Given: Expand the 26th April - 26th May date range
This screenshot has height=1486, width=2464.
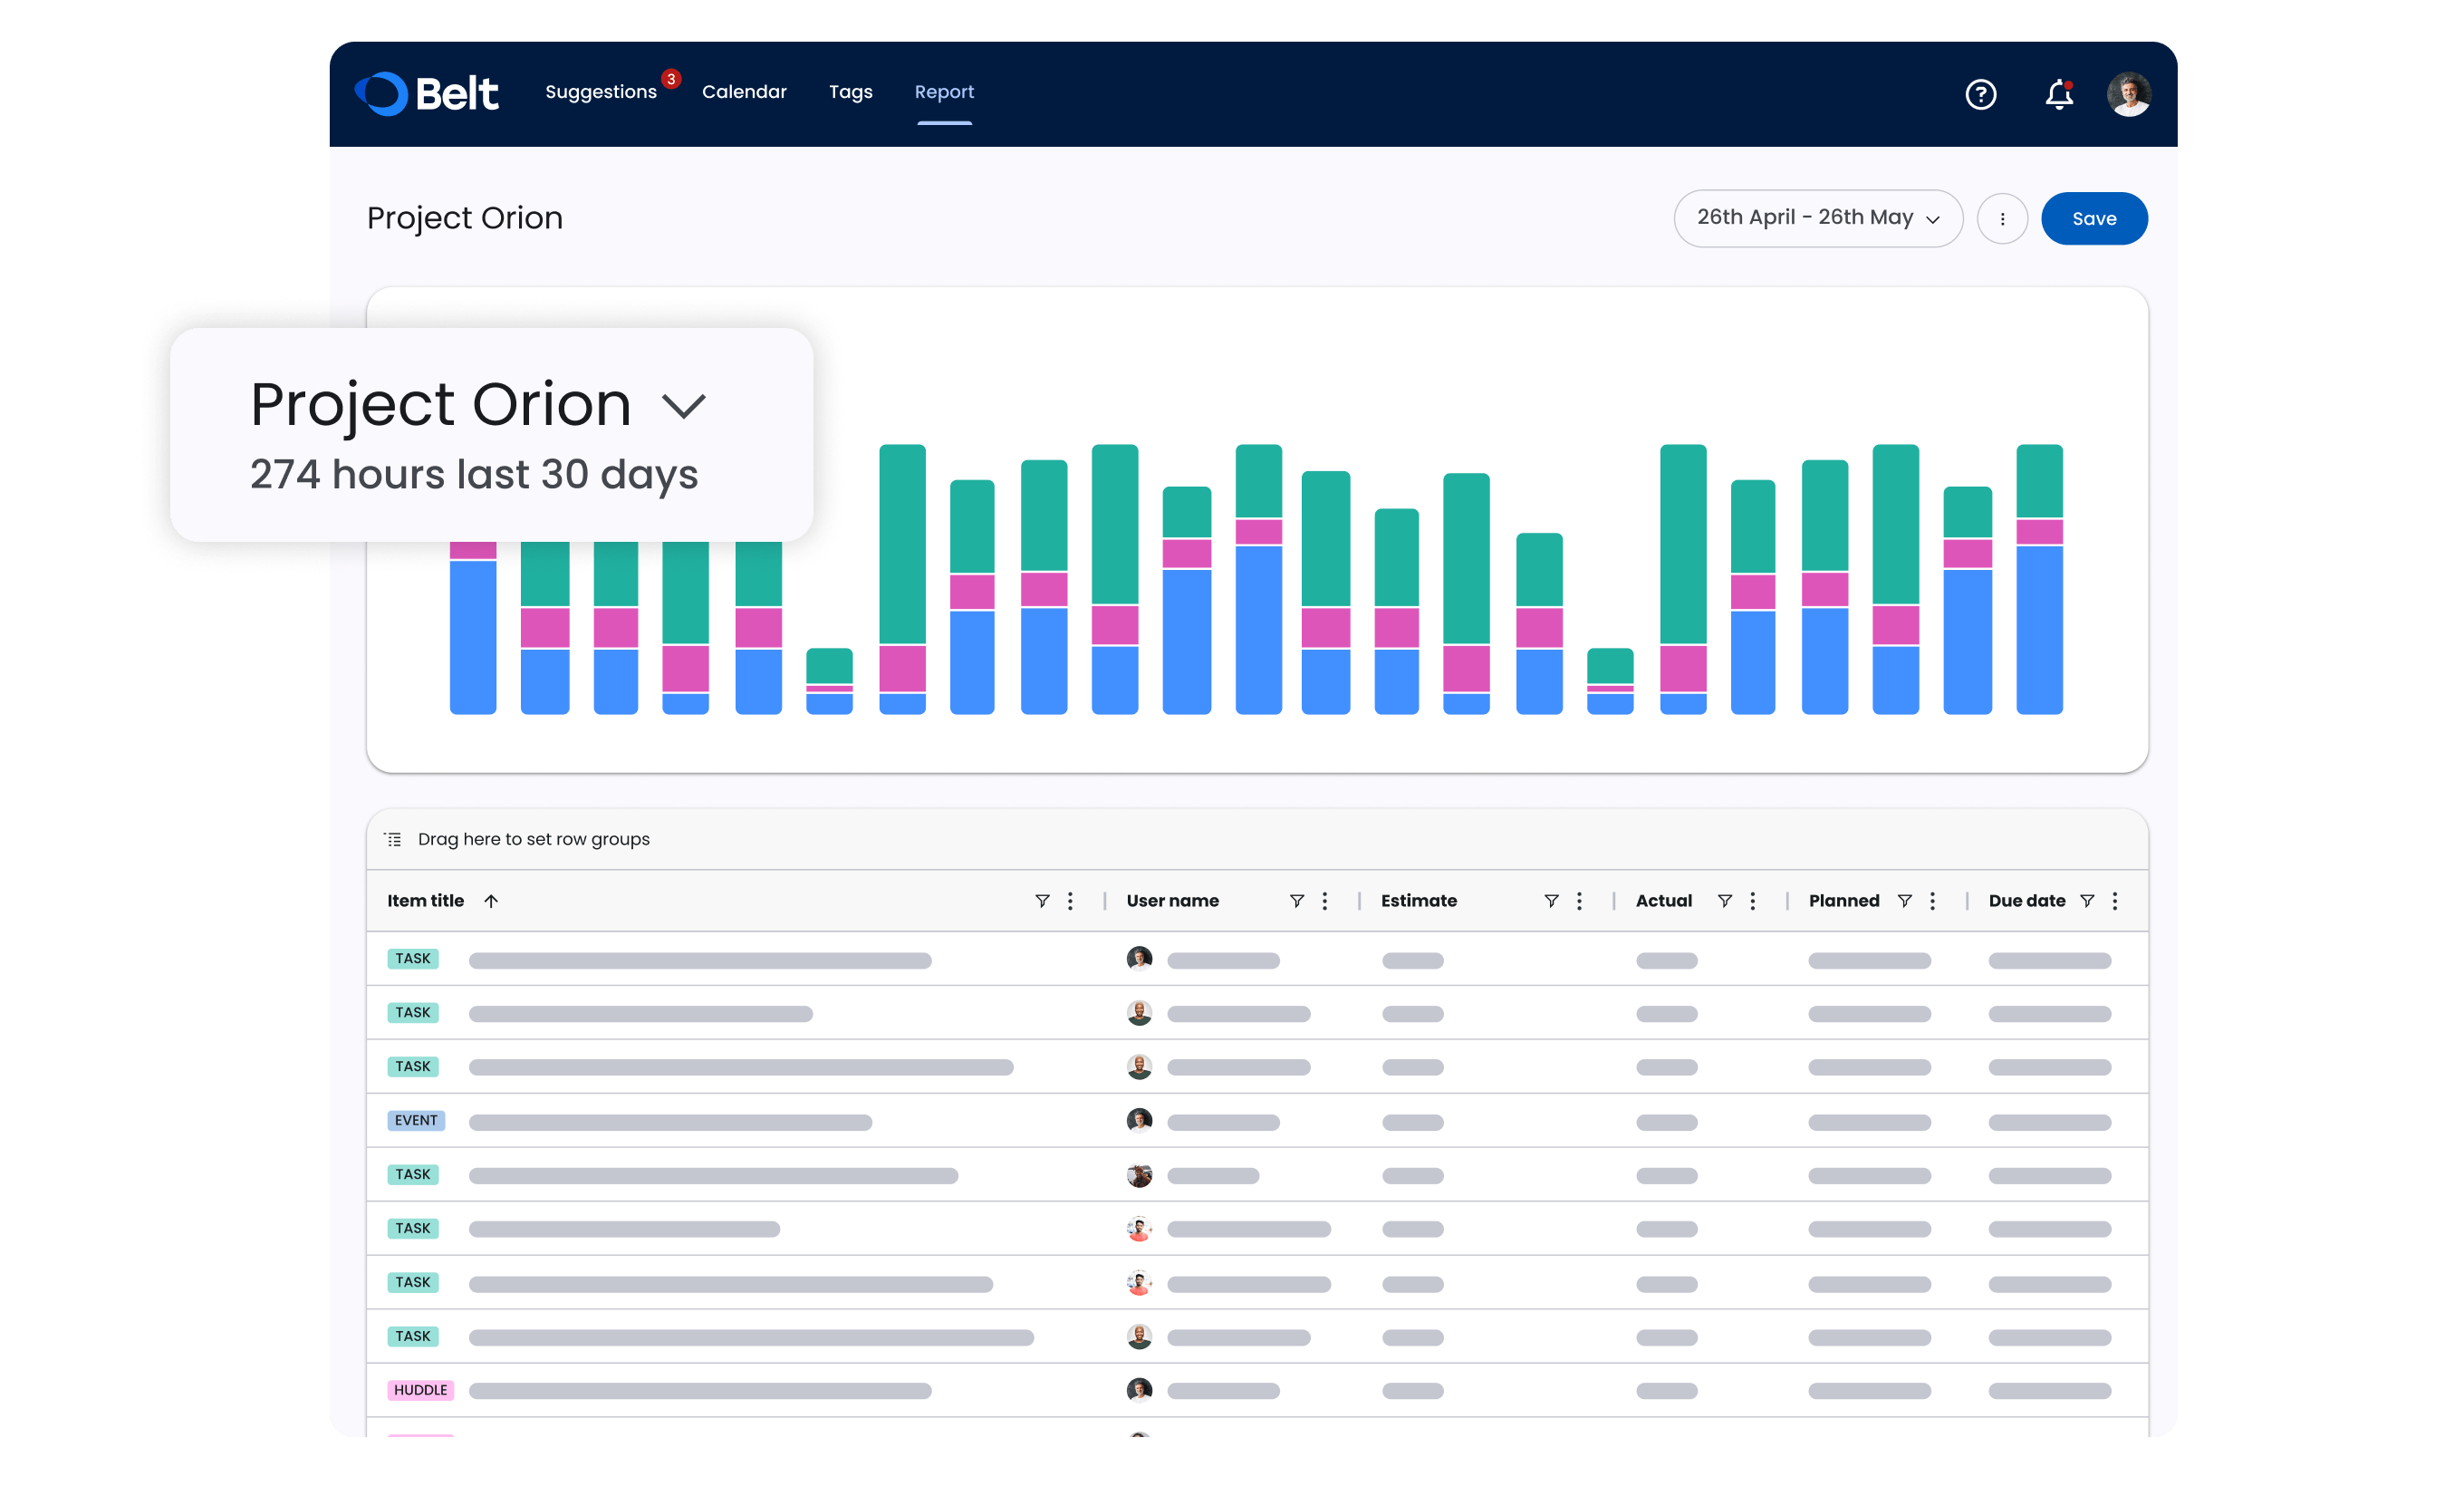Looking at the screenshot, I should 1817,218.
